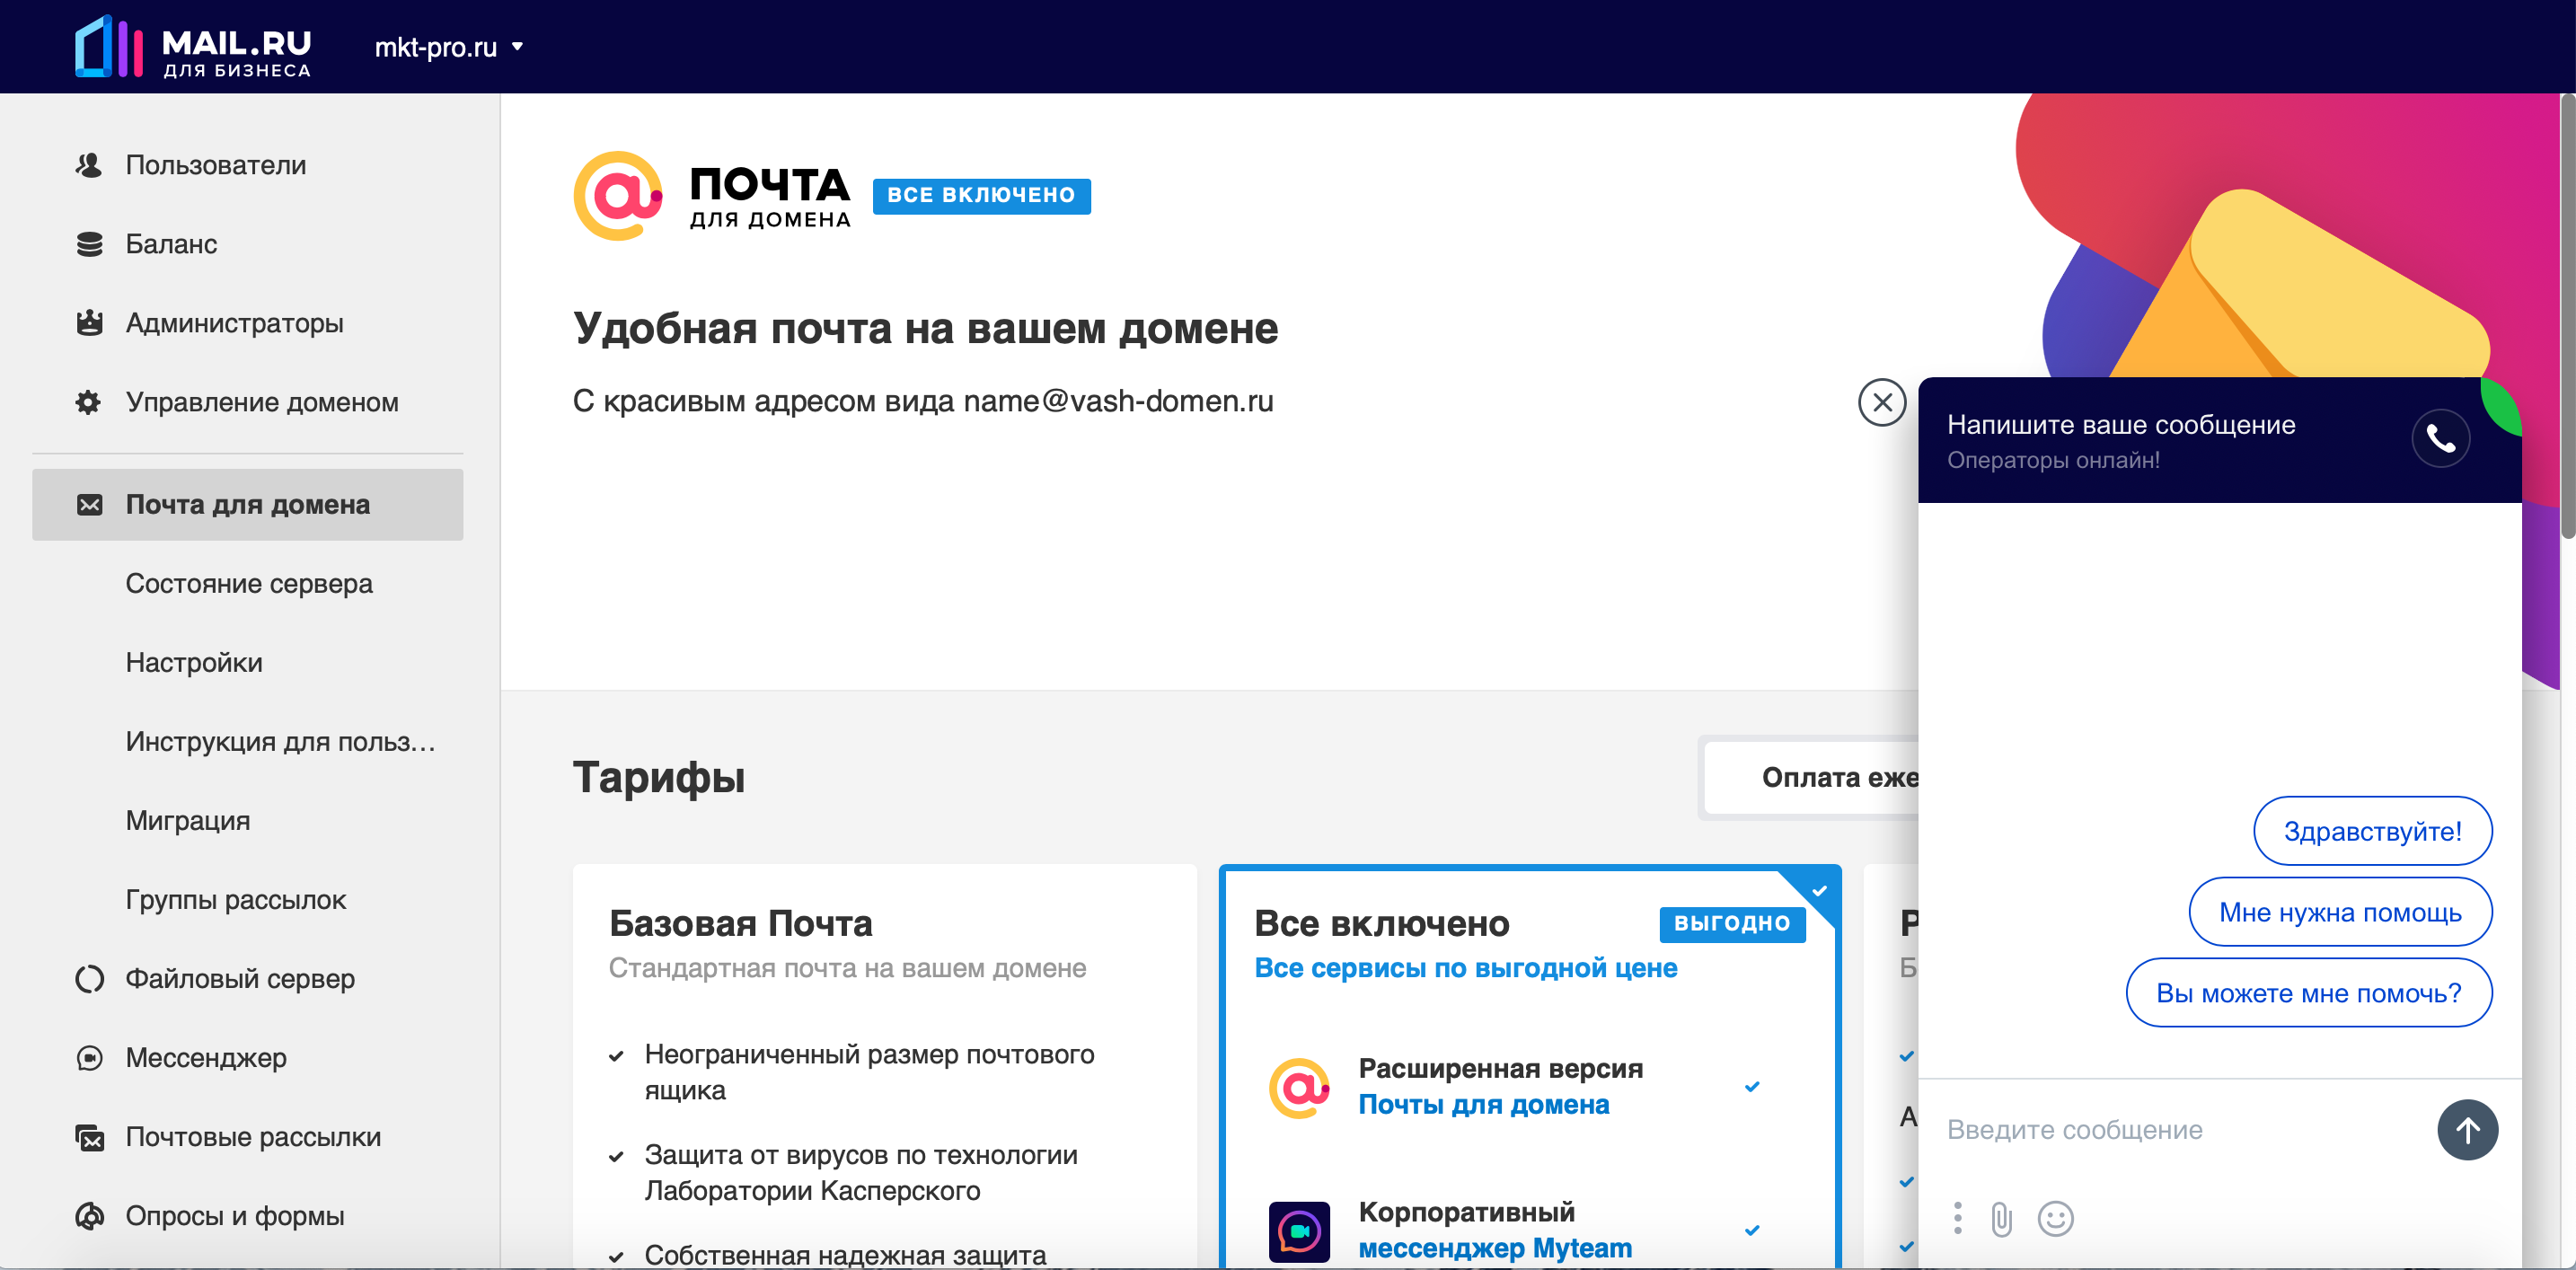The image size is (2576, 1270).
Task: Open Инструкция для польз… submenu item
Action: [x=281, y=742]
